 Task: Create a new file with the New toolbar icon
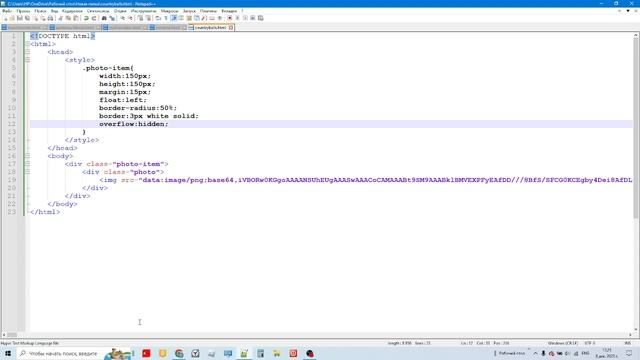5,18
